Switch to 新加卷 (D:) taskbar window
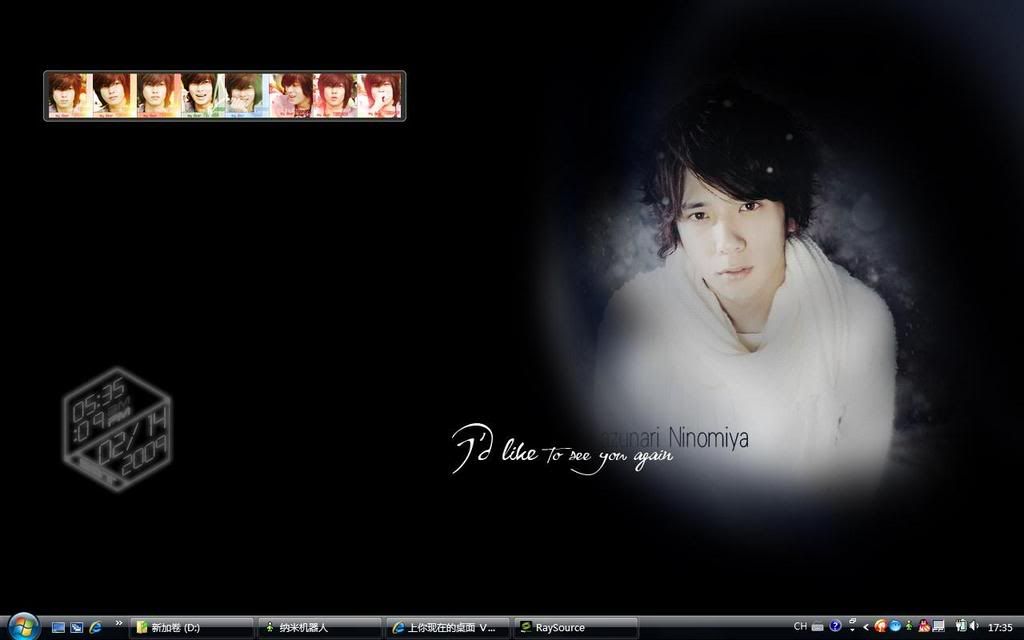 click(193, 627)
